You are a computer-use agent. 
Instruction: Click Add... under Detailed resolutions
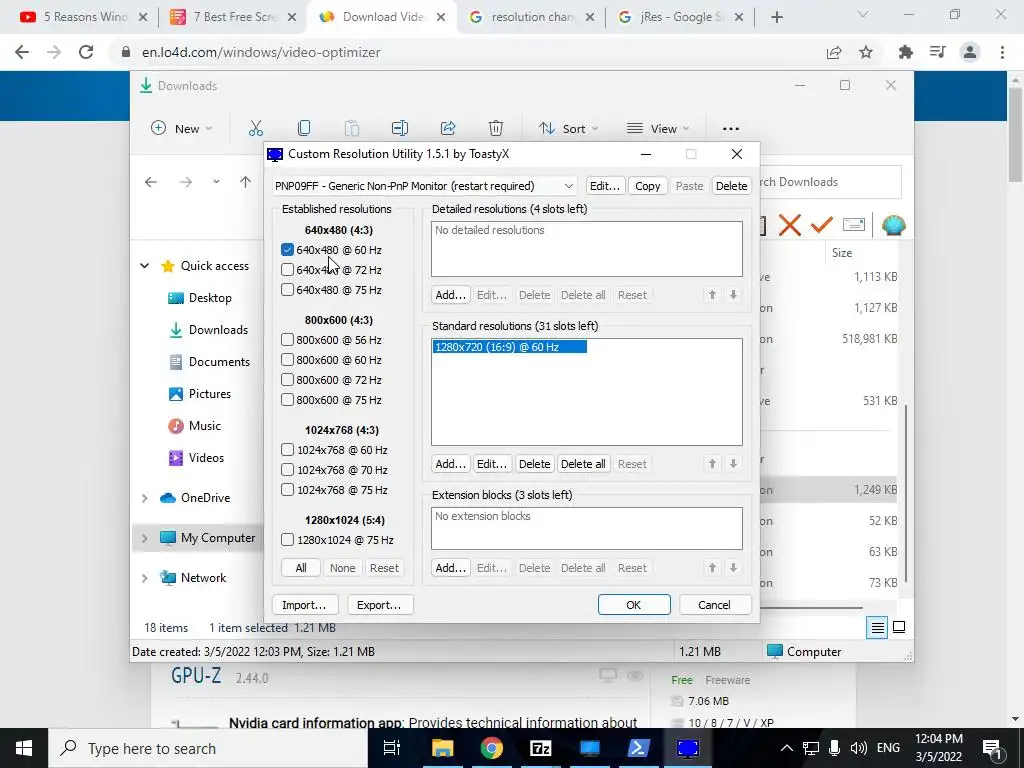click(x=451, y=295)
